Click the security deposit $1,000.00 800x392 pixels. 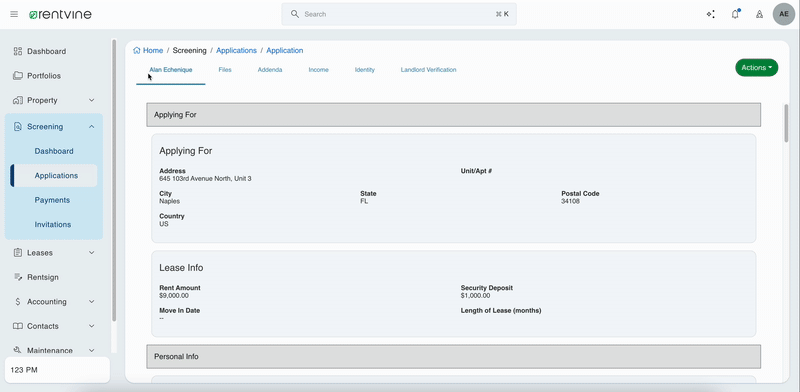pos(476,296)
